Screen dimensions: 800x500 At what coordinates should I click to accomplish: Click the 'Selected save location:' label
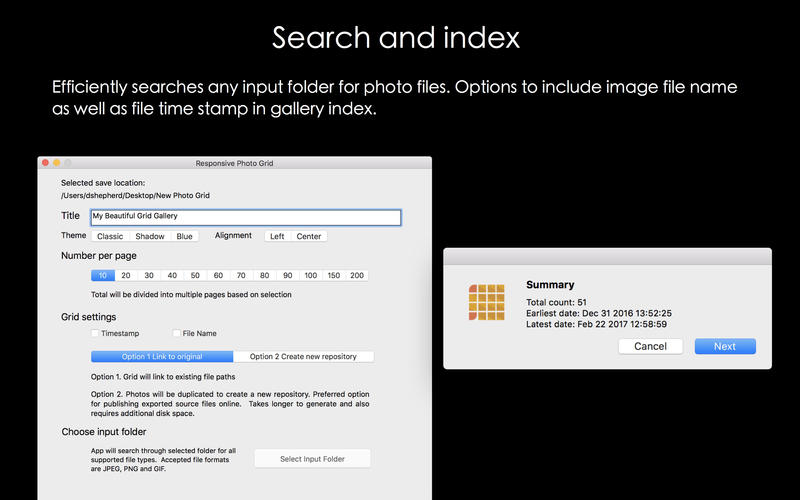pos(103,183)
